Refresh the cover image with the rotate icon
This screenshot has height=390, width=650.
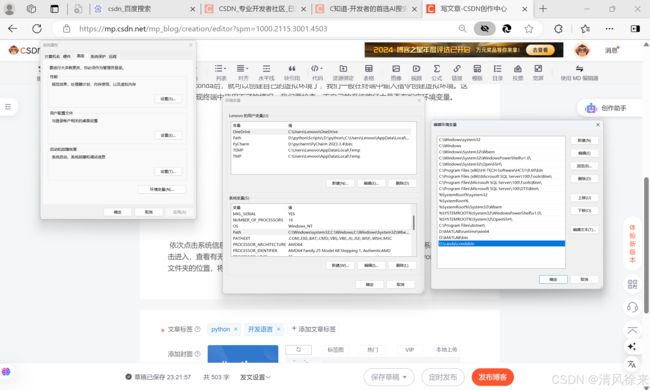298,349
